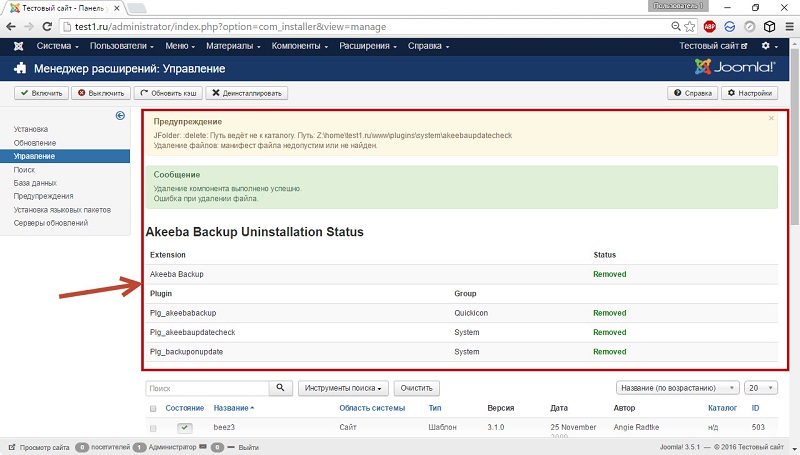Screen dimensions: 800x455
Task: Click the Поиск search input field
Action: pyautogui.click(x=207, y=388)
